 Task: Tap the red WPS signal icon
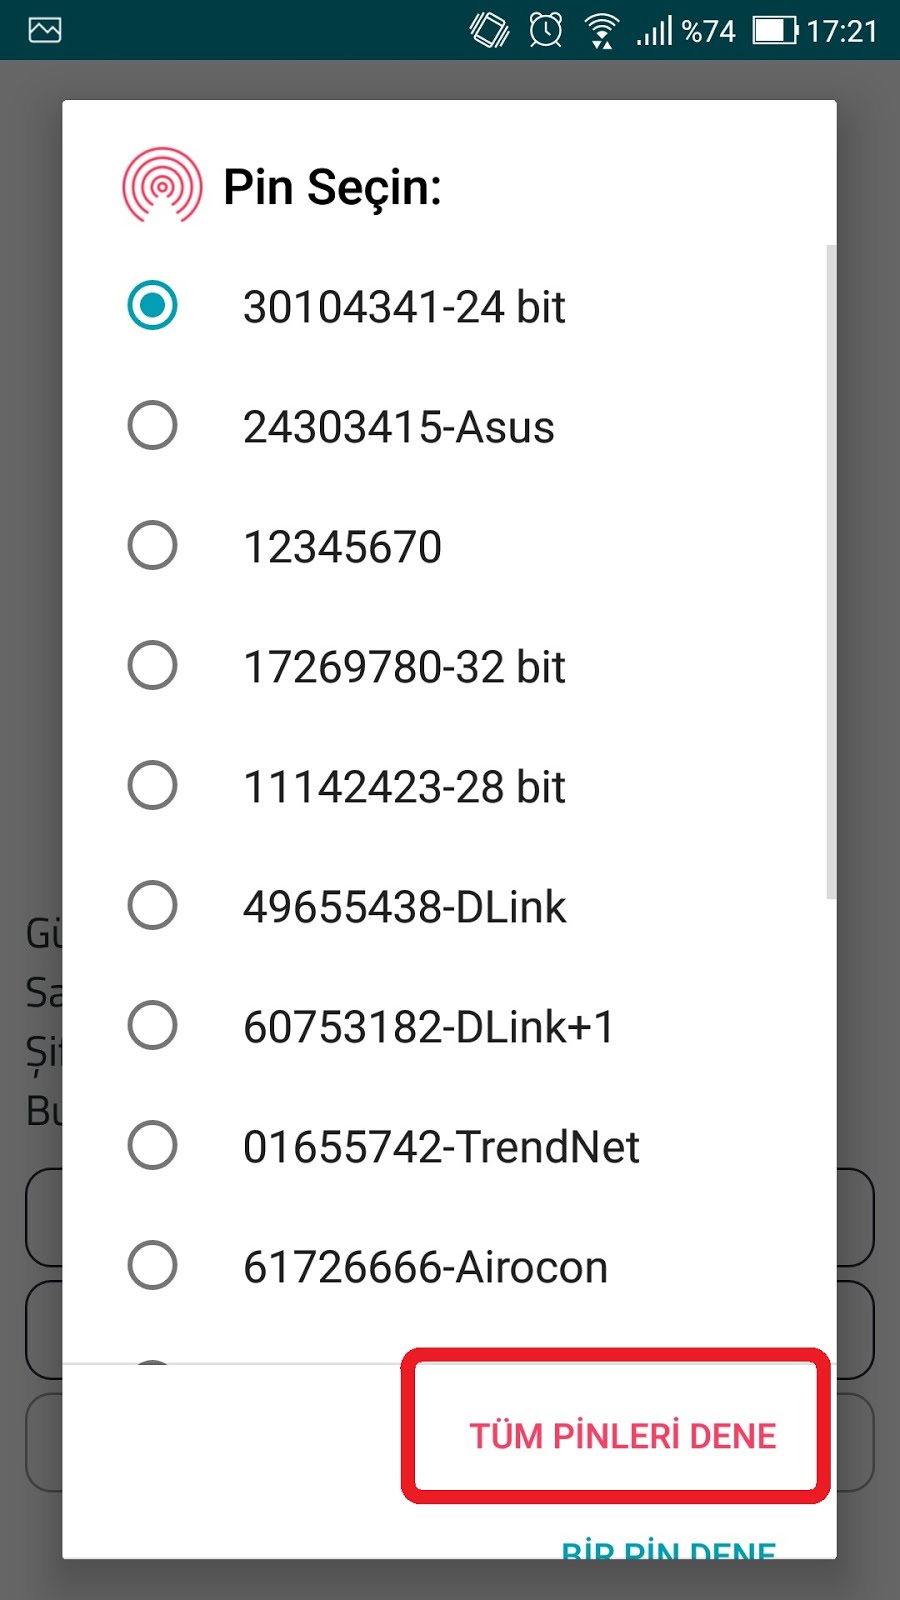click(162, 186)
